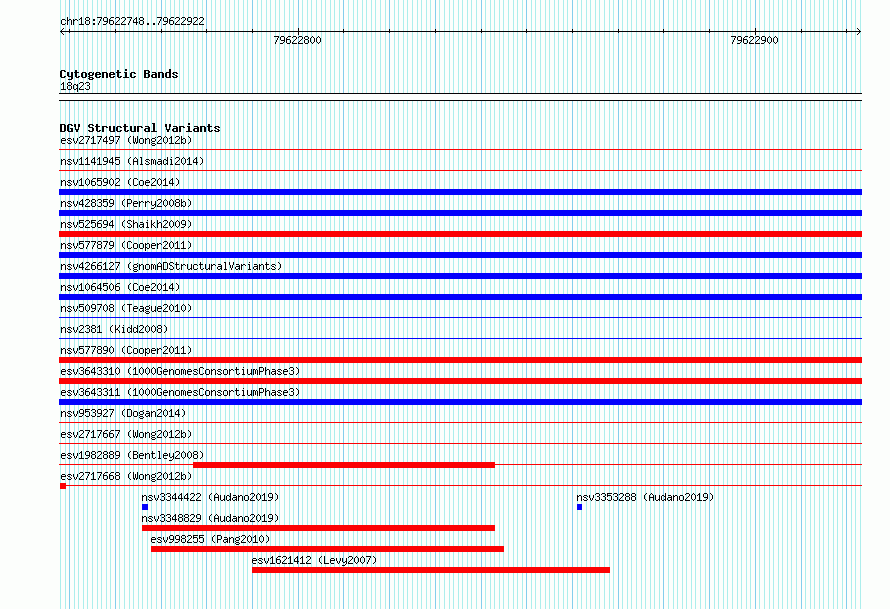
Task: Select the esv1621412 (Levy2007) red bar
Action: point(431,570)
